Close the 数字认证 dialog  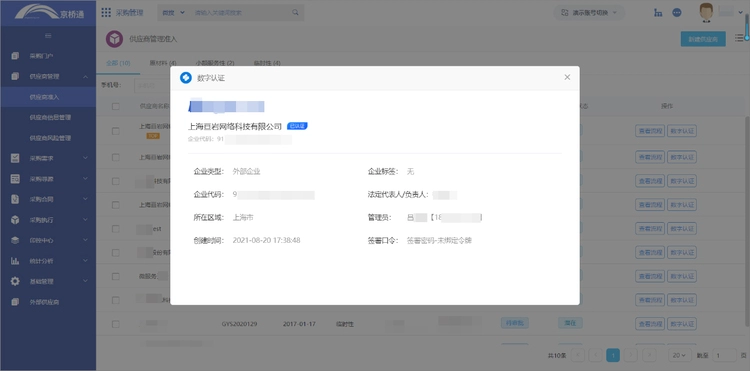click(567, 77)
